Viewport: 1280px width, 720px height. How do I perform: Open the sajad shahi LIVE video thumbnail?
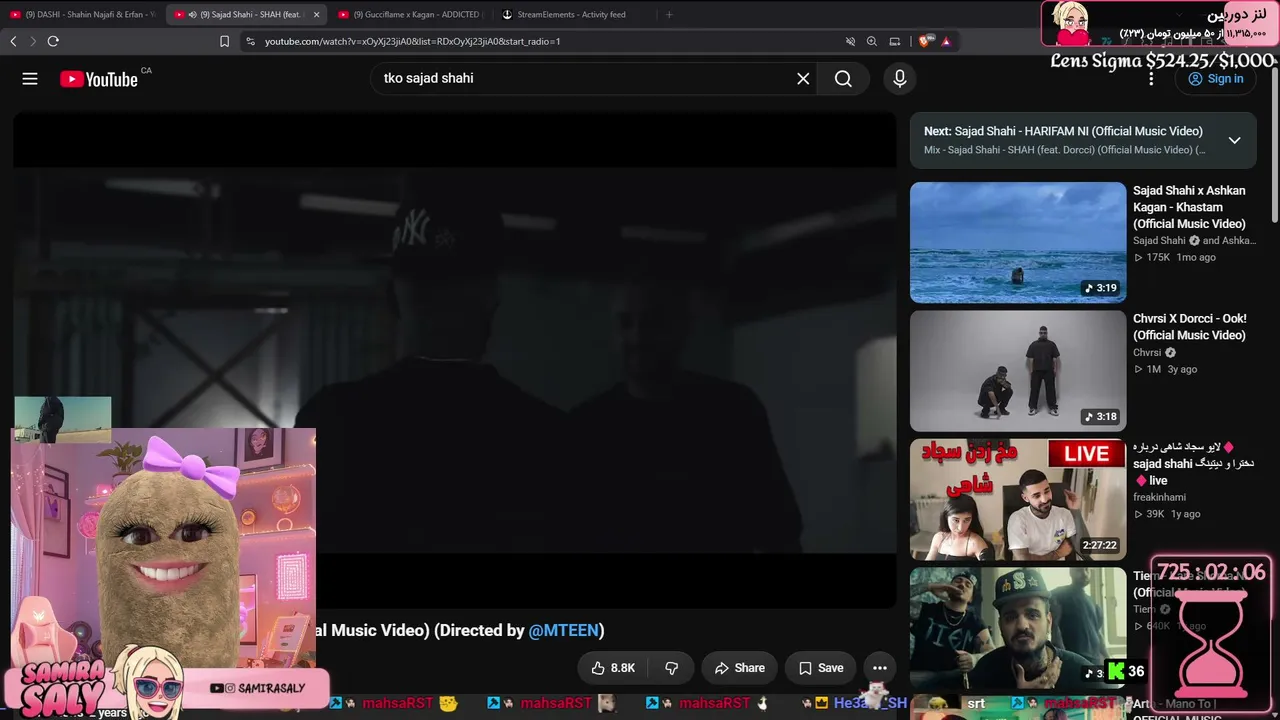[1018, 500]
